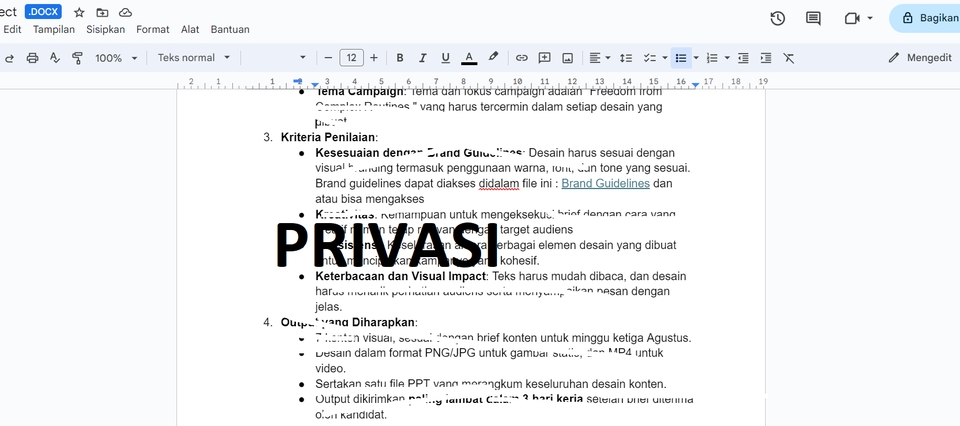Image resolution: width=960 pixels, height=426 pixels.
Task: Open the Format menu
Action: click(x=152, y=29)
